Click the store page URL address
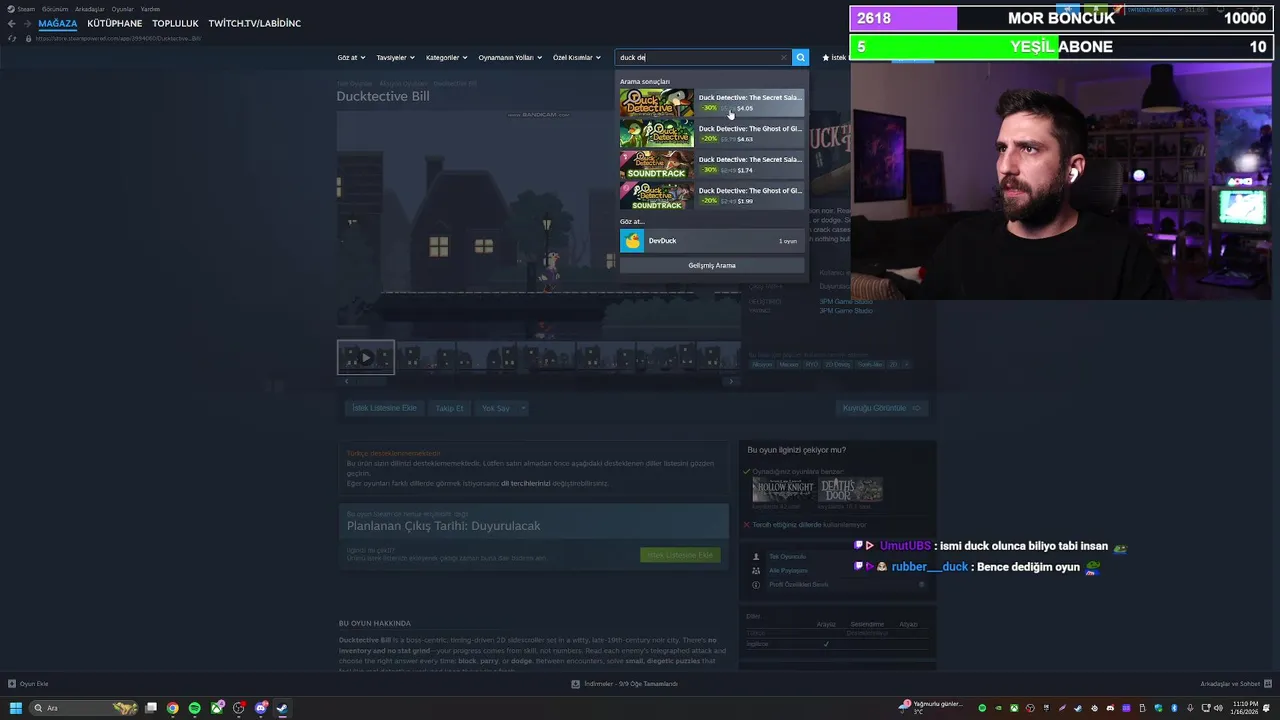Screen dimensions: 1280x720 pyautogui.click(x=118, y=39)
